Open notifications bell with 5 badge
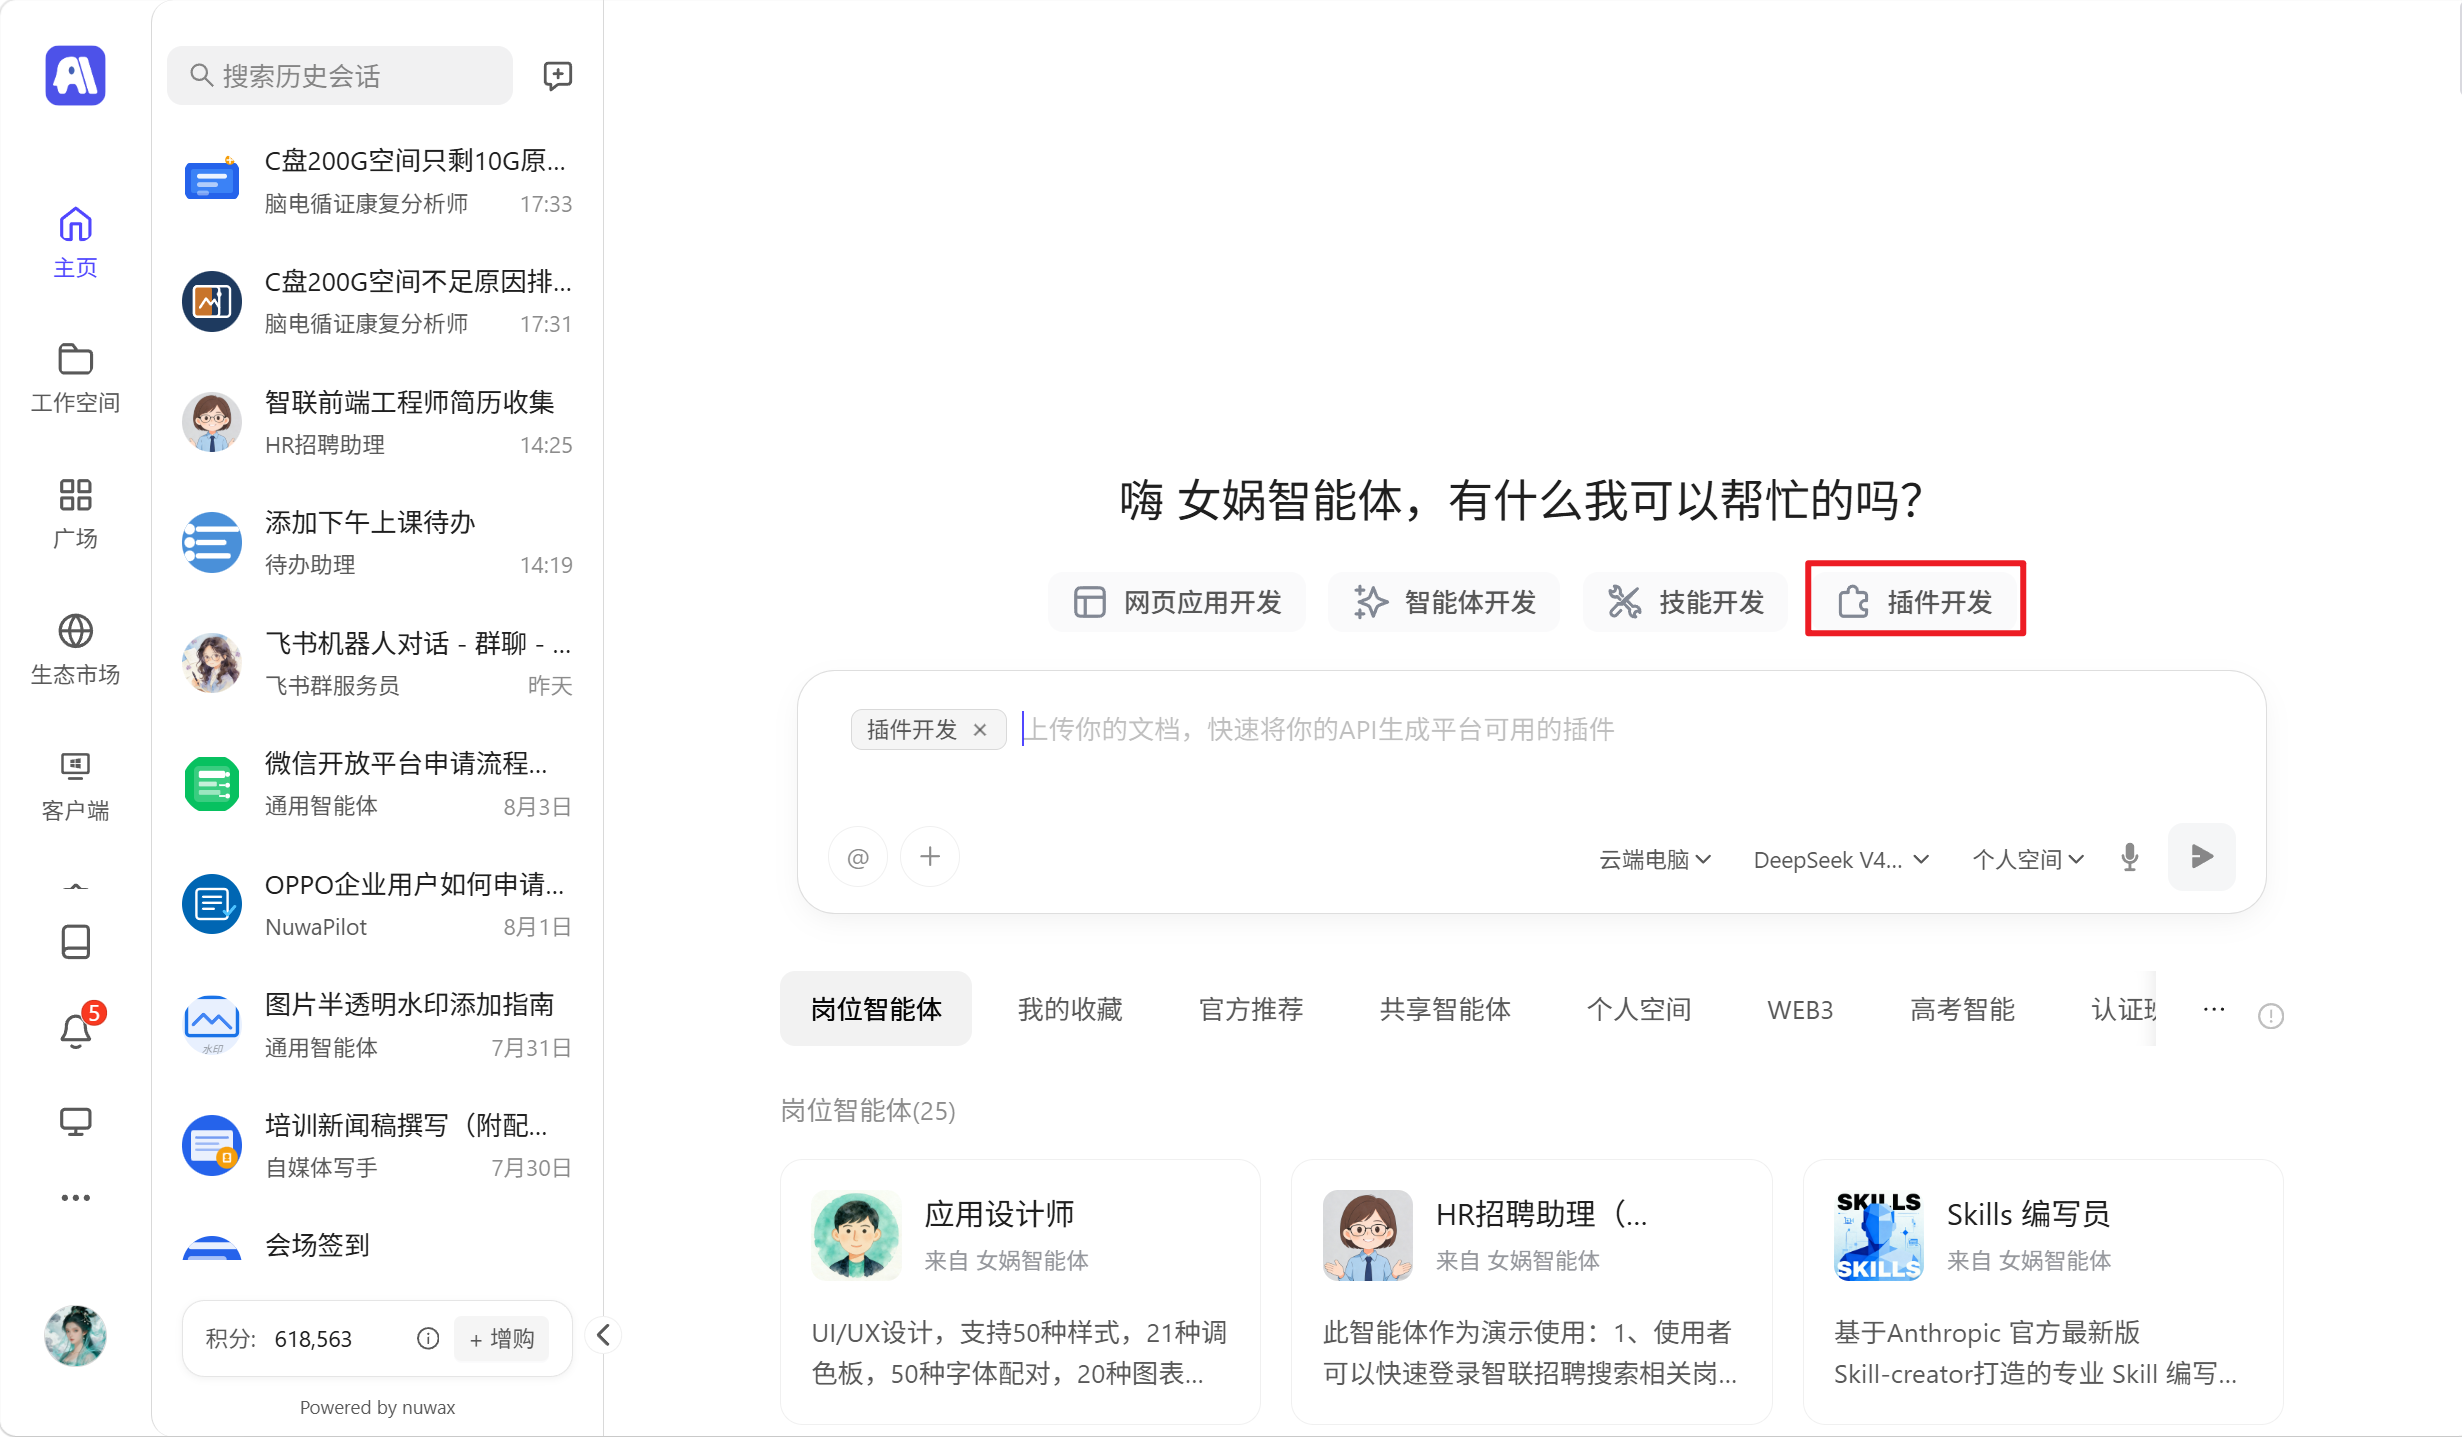The height and width of the screenshot is (1437, 2462). (75, 1029)
